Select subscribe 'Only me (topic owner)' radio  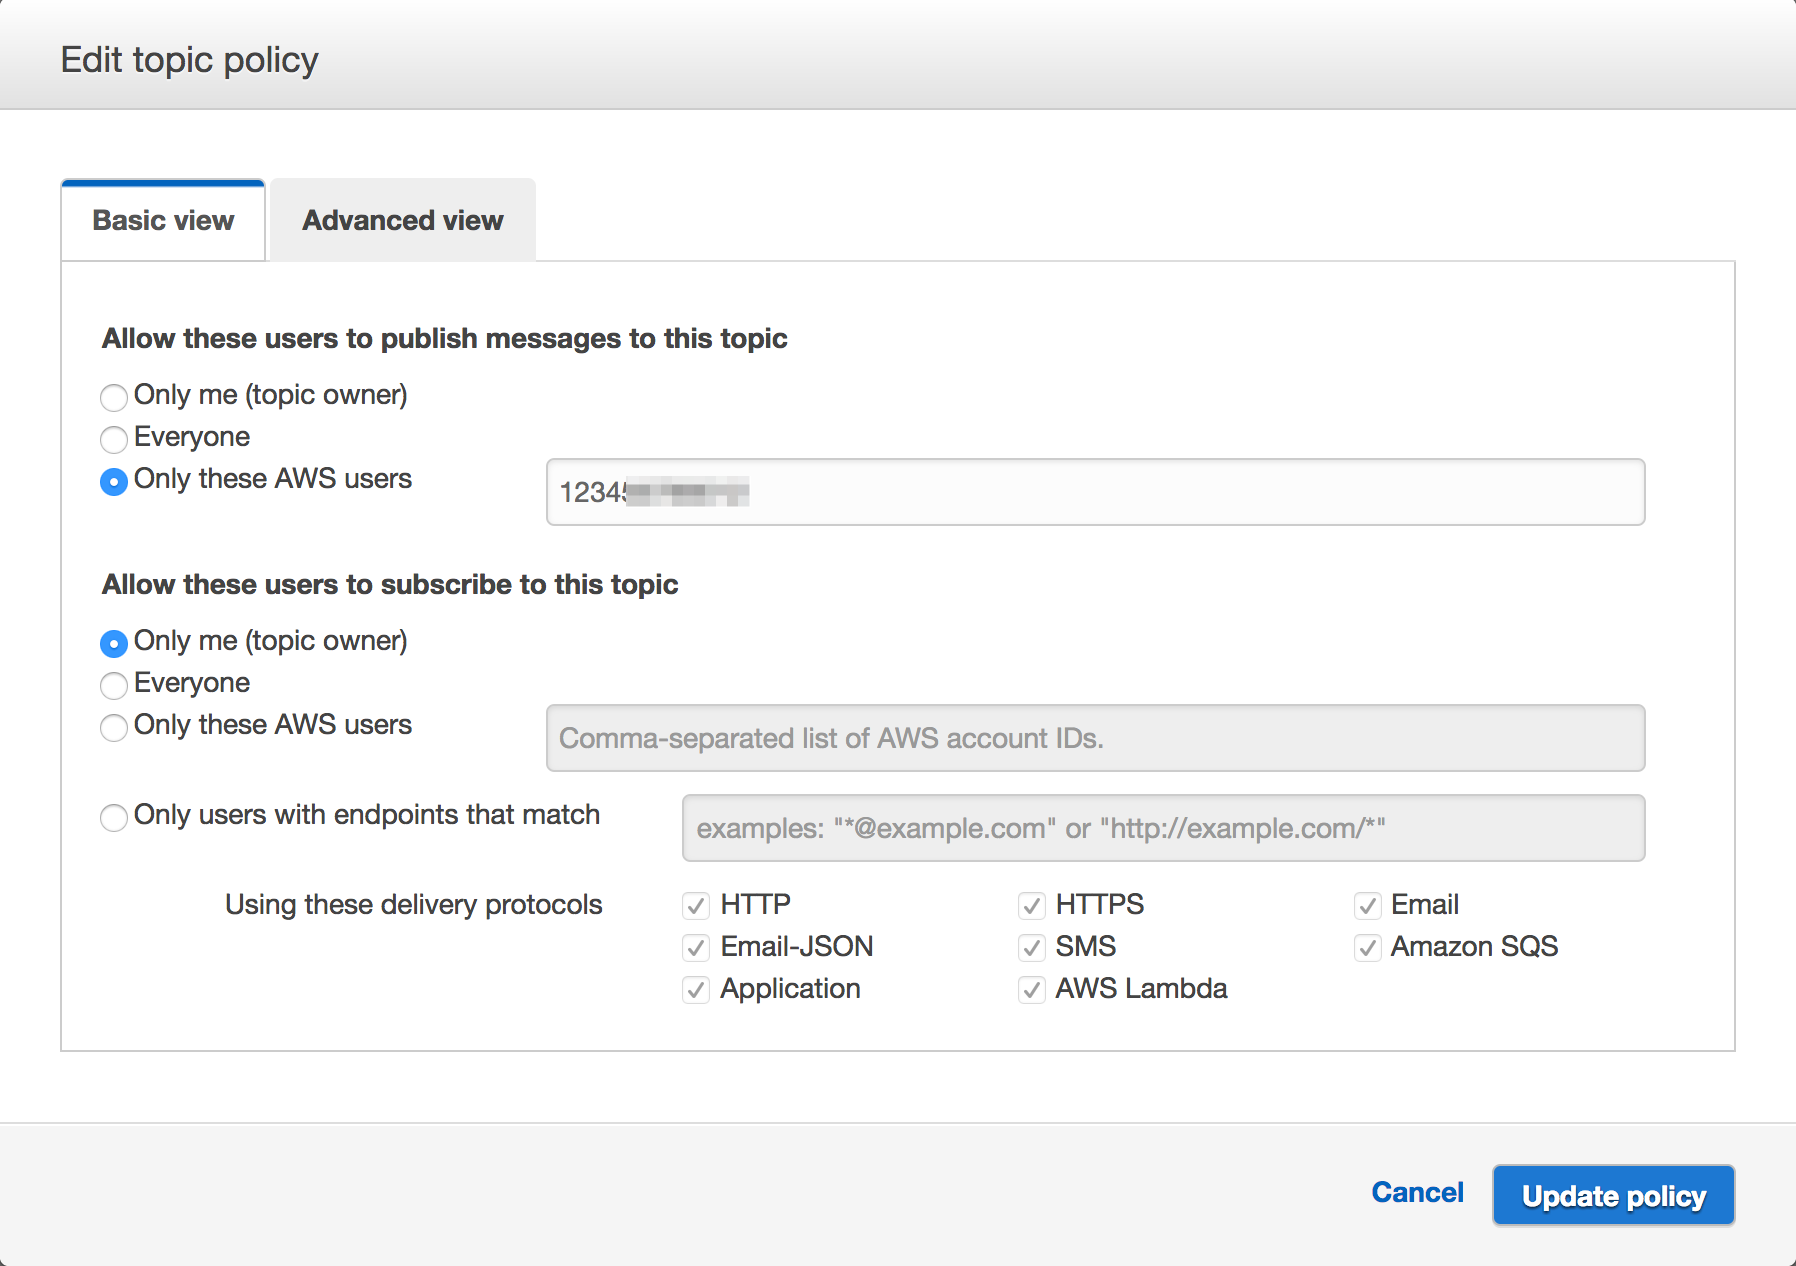[114, 643]
